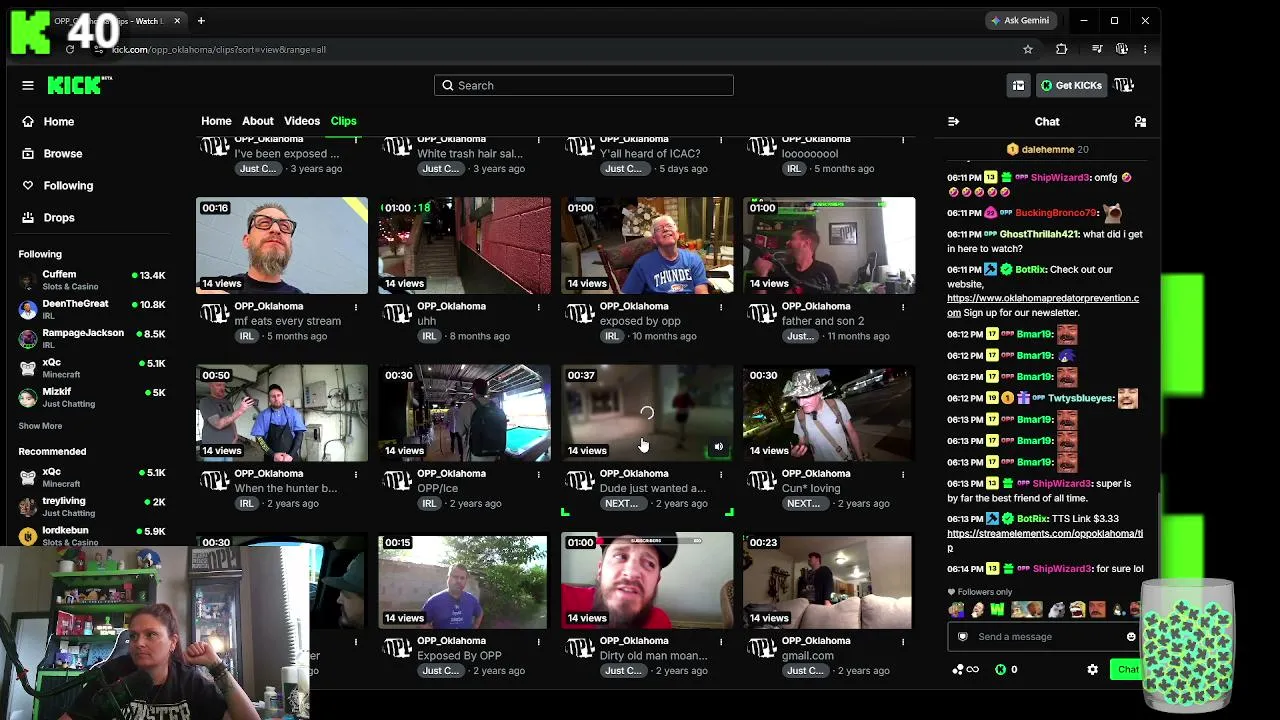Open a new browser tab
Image resolution: width=1280 pixels, height=720 pixels.
coord(201,20)
